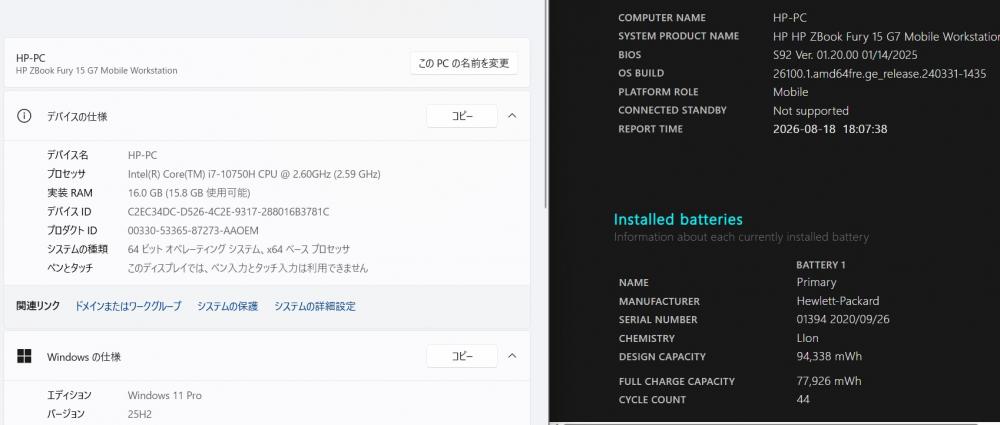Click the Windows の仕様 section heading
1000x425 pixels.
coord(84,357)
